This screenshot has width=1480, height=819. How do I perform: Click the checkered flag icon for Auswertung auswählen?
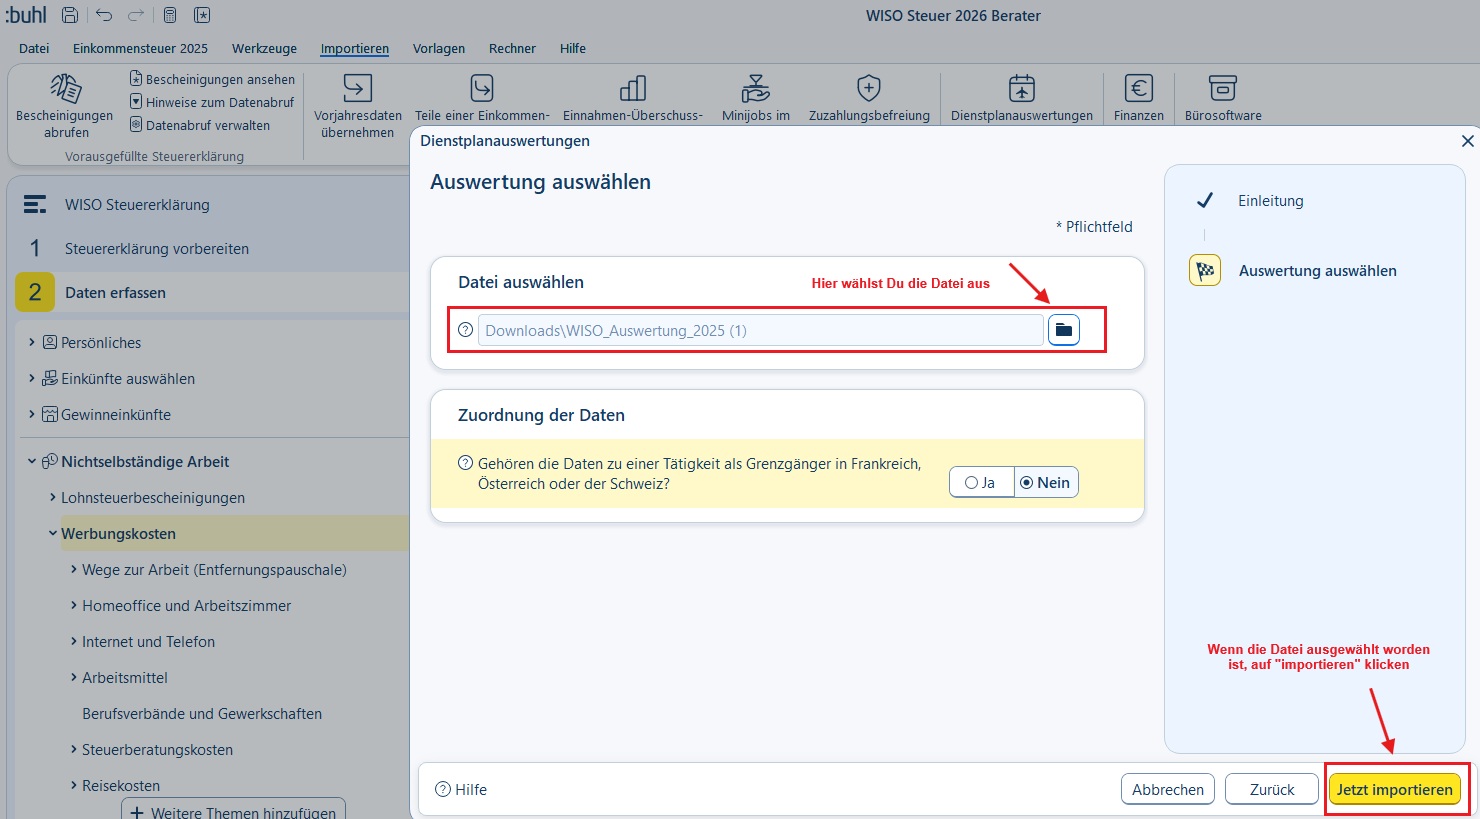pos(1205,270)
